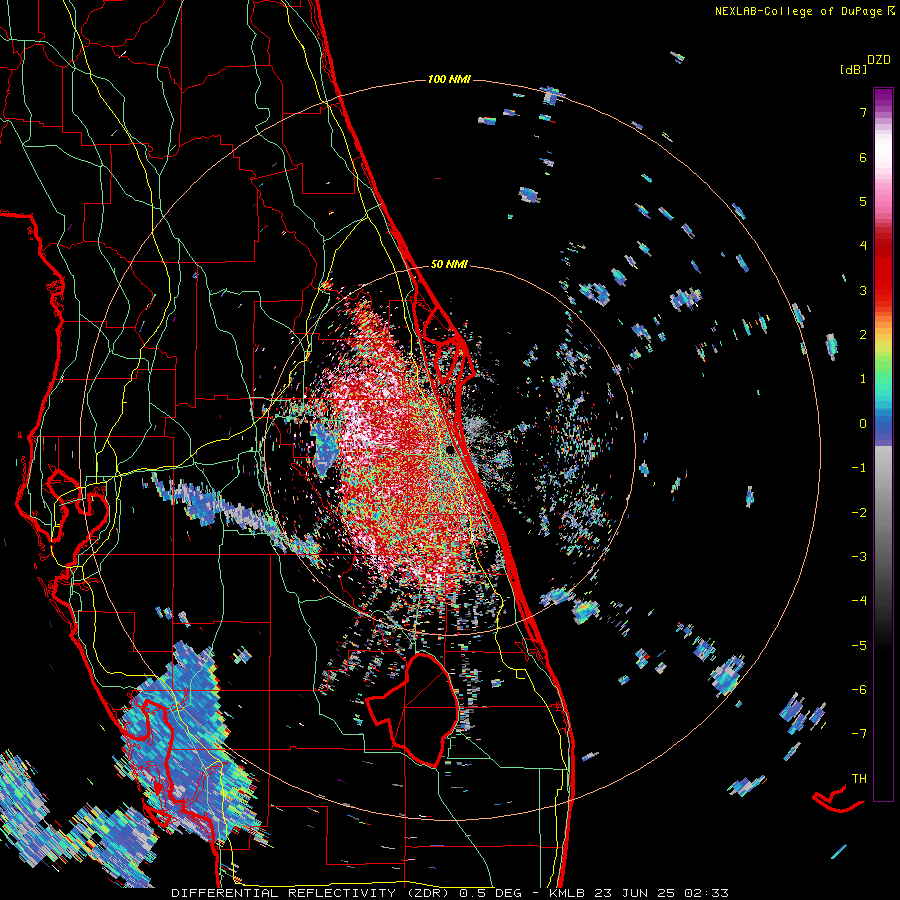Click the 6 dB tick label on the scale
Viewport: 900px width, 900px height.
click(863, 157)
